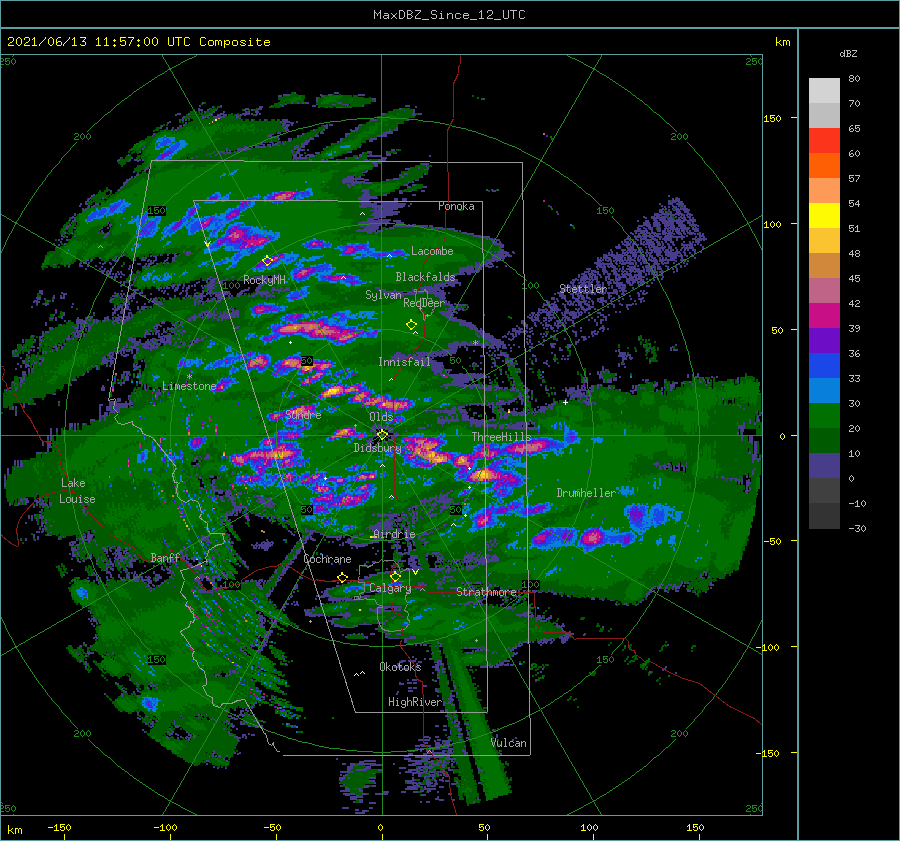The height and width of the screenshot is (841, 900).
Task: Select the yellow 54–51 dBZ color swatch
Action: pos(824,216)
